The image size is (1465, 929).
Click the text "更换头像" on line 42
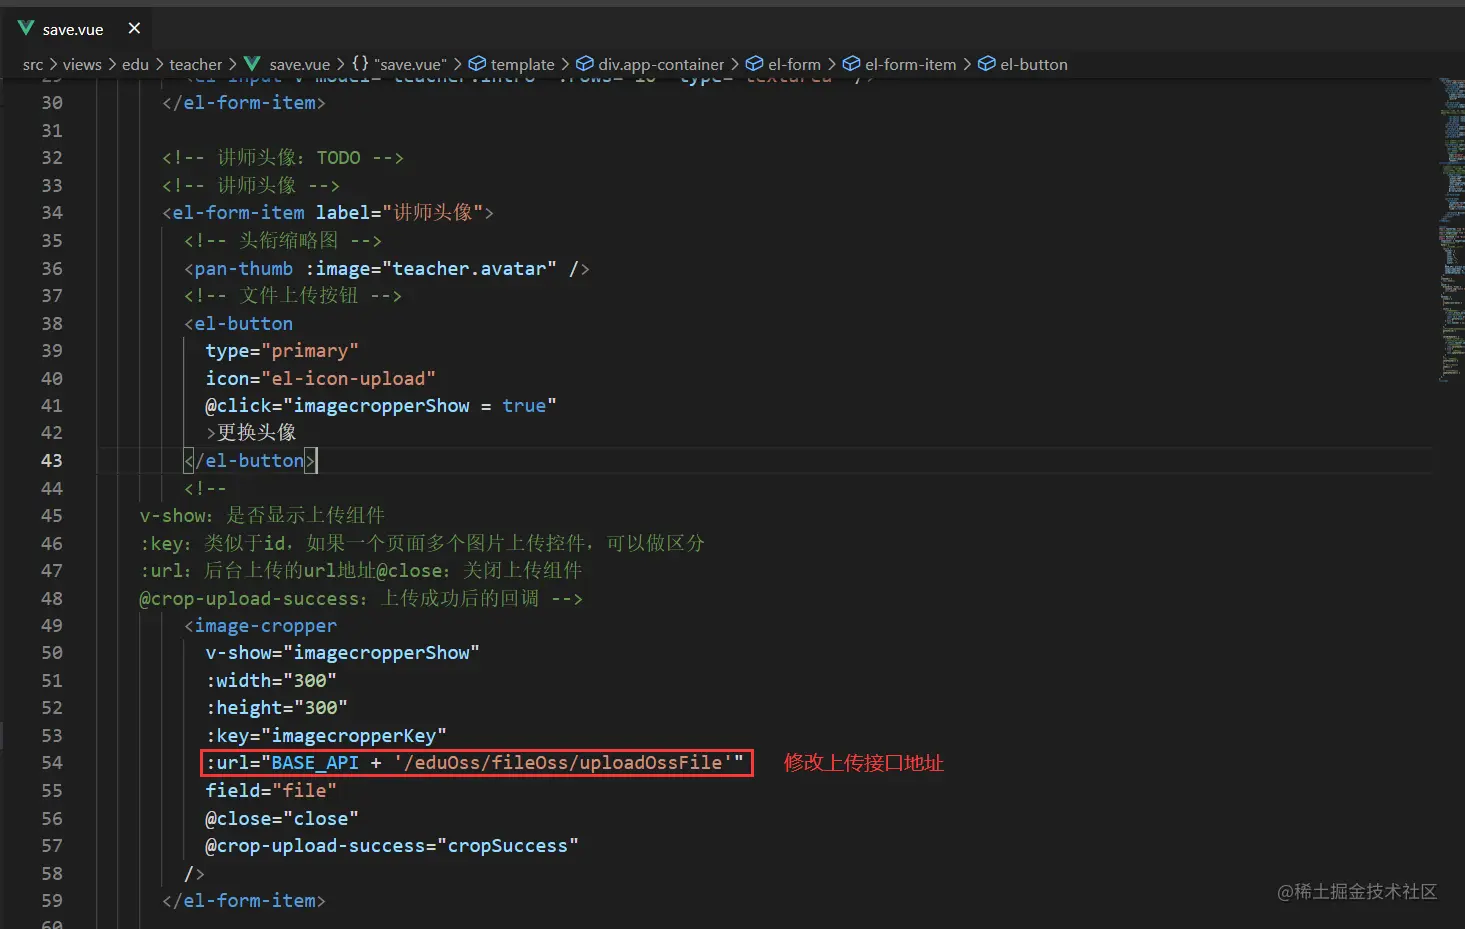(257, 433)
